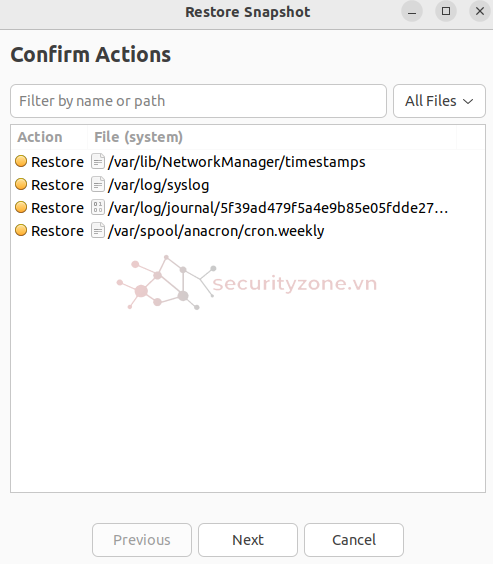Click the orange status dot beside /var/log/syslog
493x564 pixels.
[x=21, y=184]
